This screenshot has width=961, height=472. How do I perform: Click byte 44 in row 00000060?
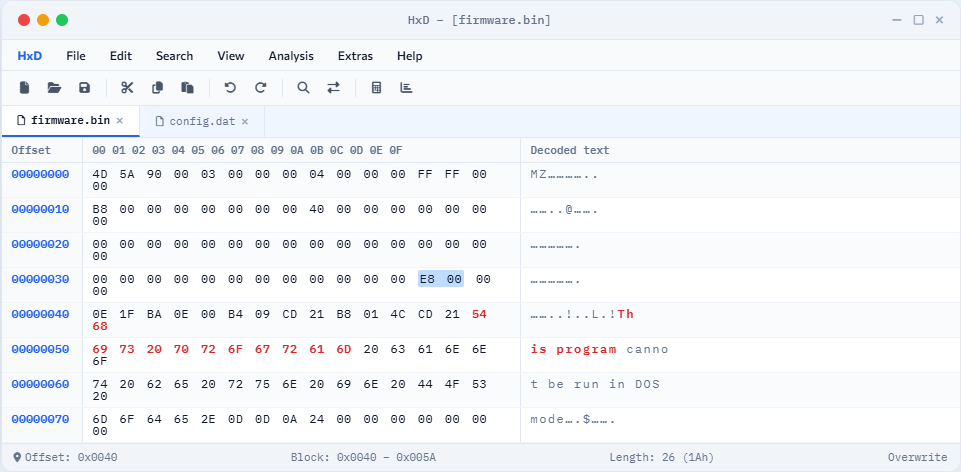coord(425,384)
